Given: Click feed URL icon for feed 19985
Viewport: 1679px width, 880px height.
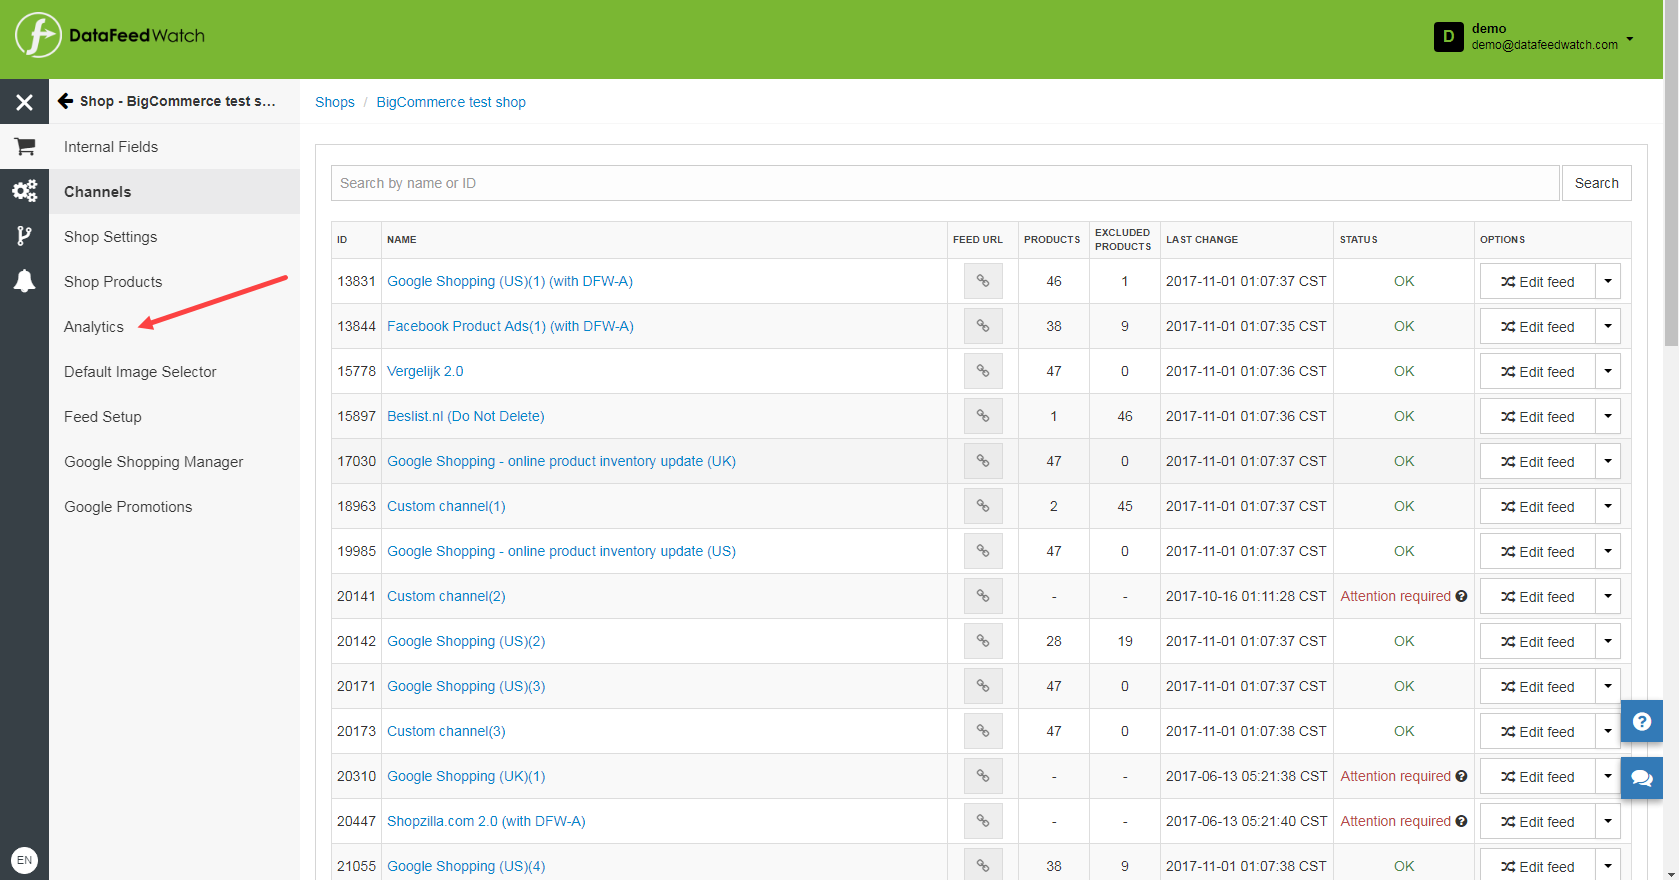Looking at the screenshot, I should 983,551.
